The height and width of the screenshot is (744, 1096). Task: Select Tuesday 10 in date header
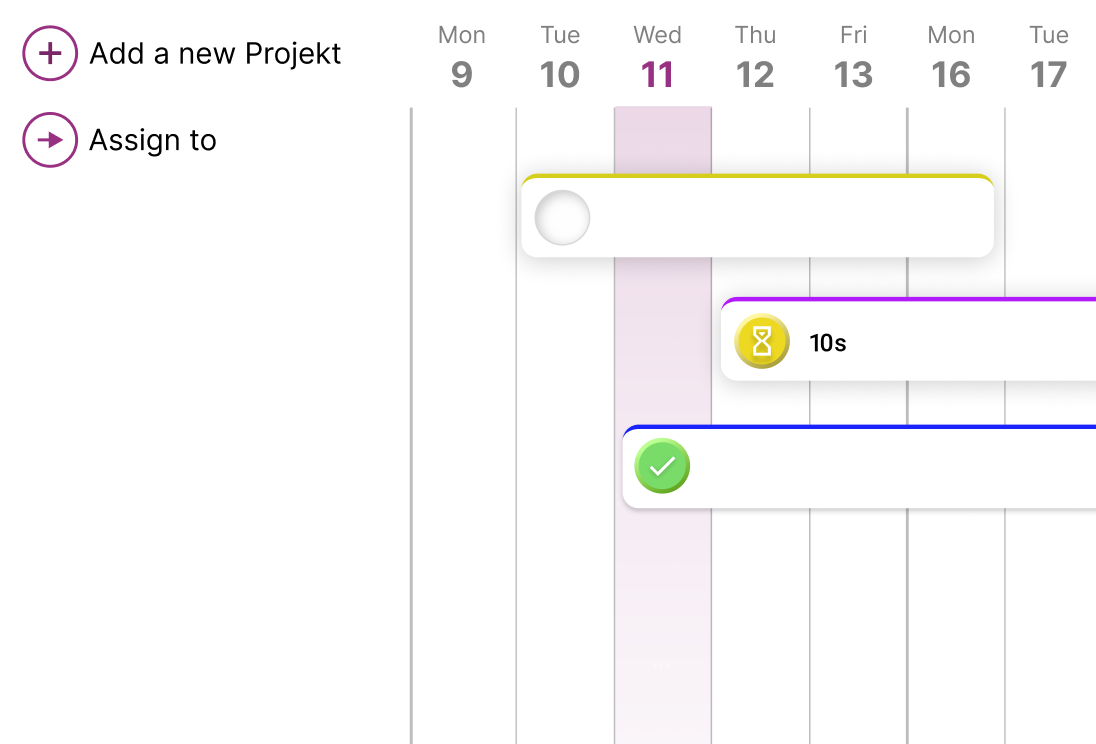click(560, 58)
